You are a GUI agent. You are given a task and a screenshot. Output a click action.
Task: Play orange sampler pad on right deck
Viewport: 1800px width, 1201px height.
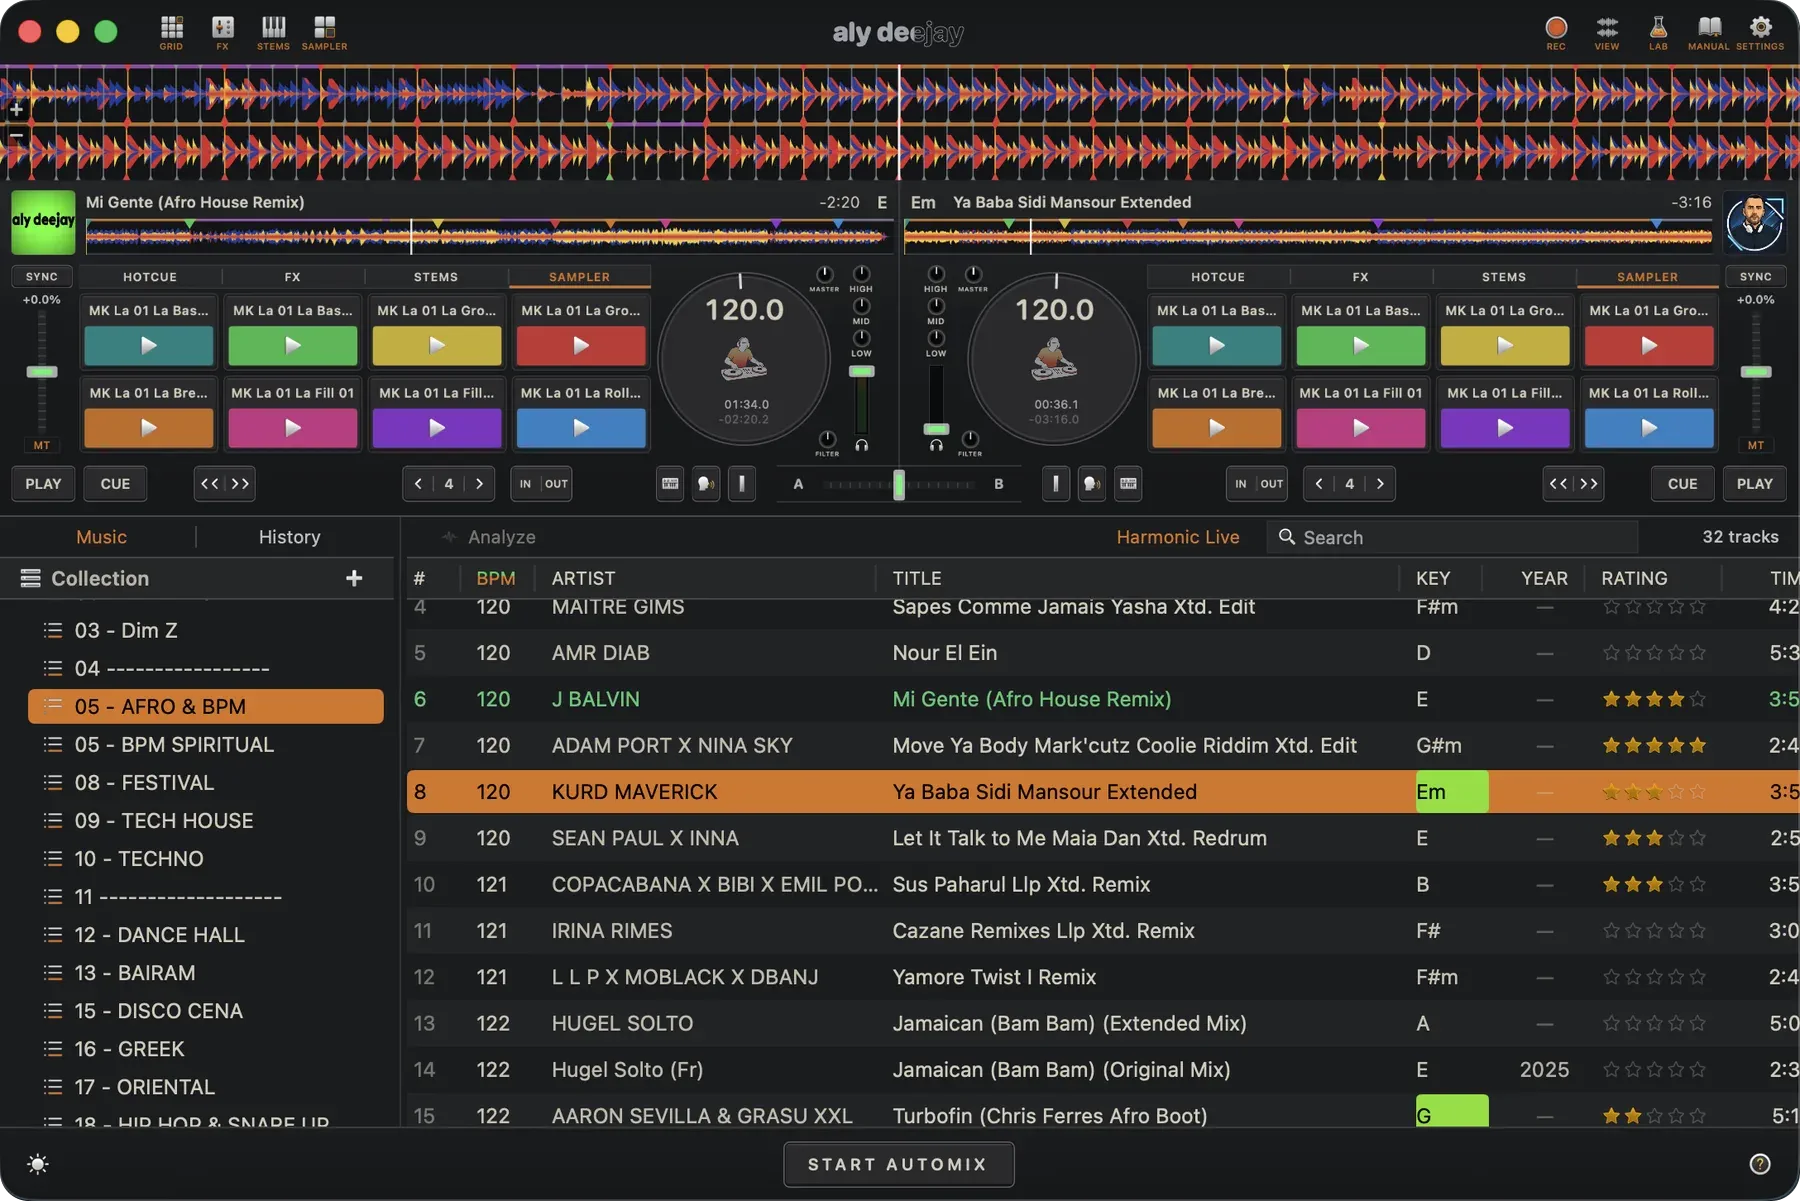[1217, 428]
